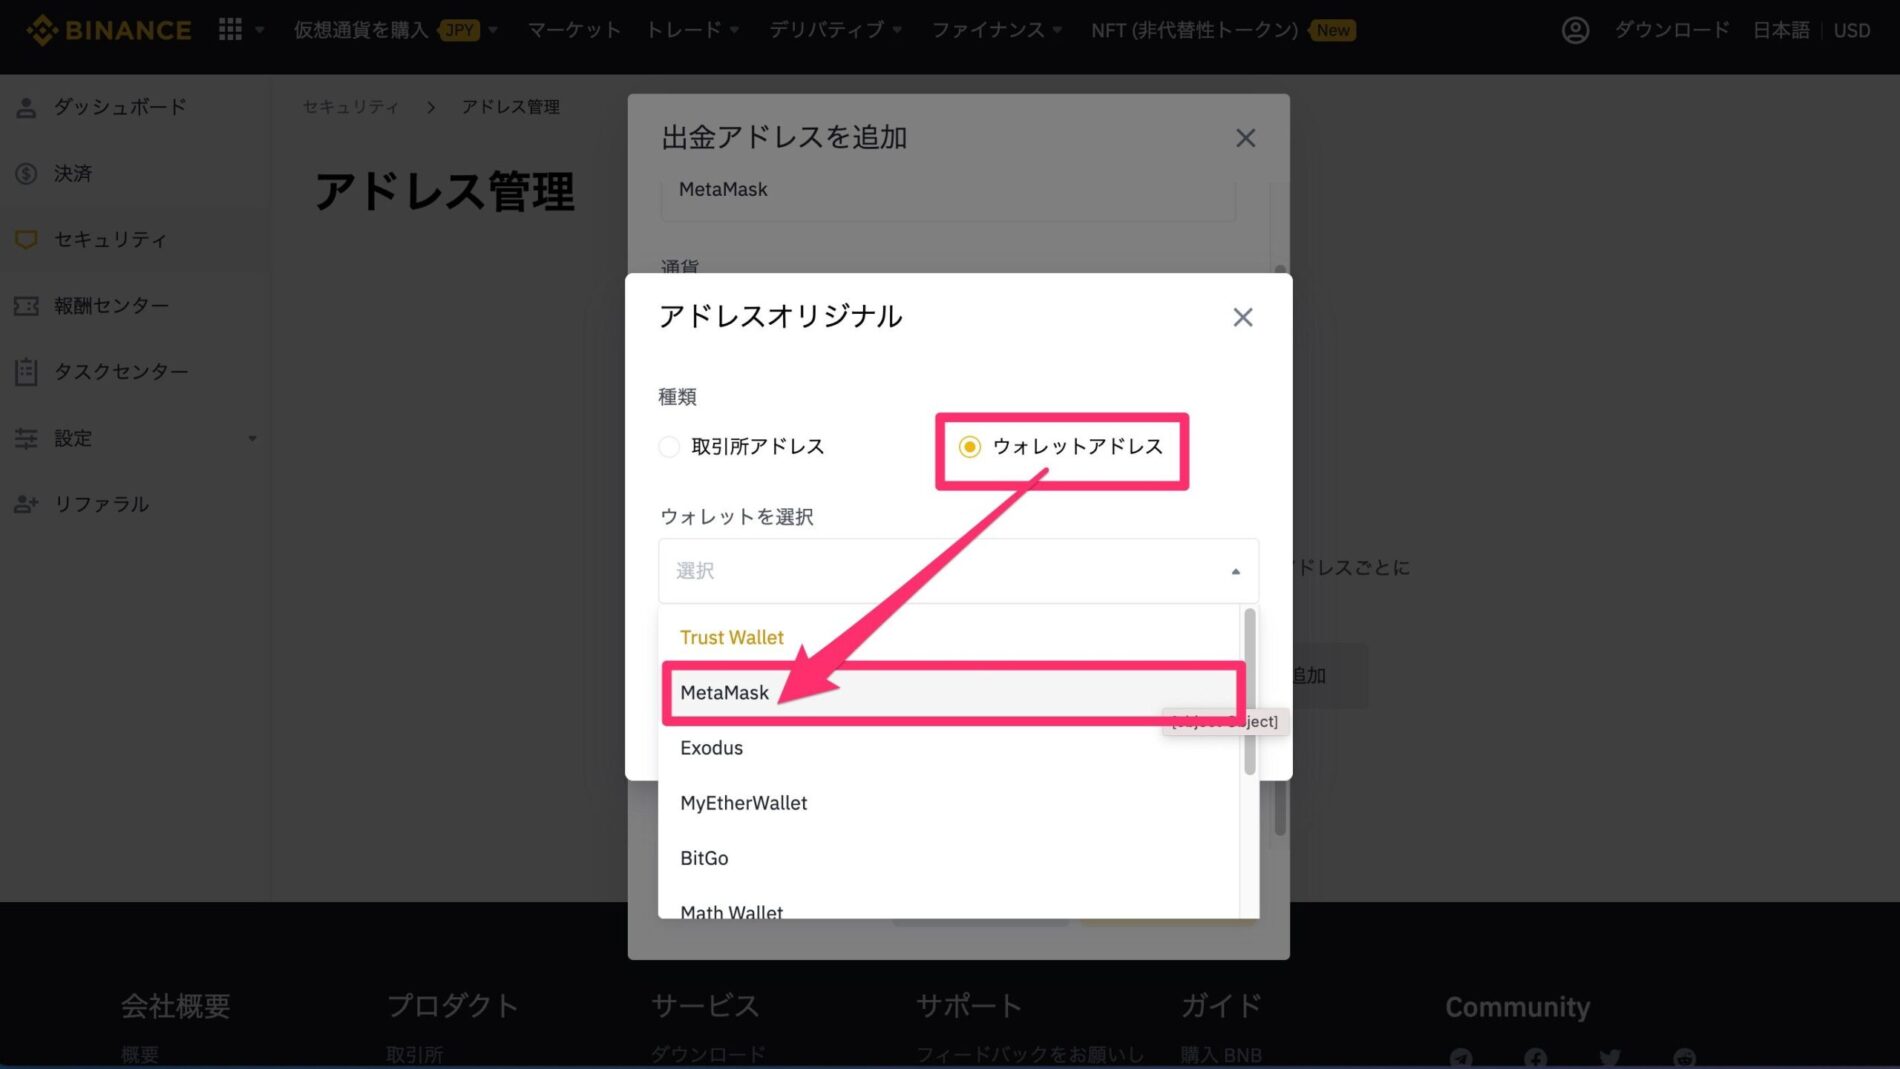The width and height of the screenshot is (1900, 1069).
Task: Expand the arrow next to apps grid
Action: tap(260, 30)
